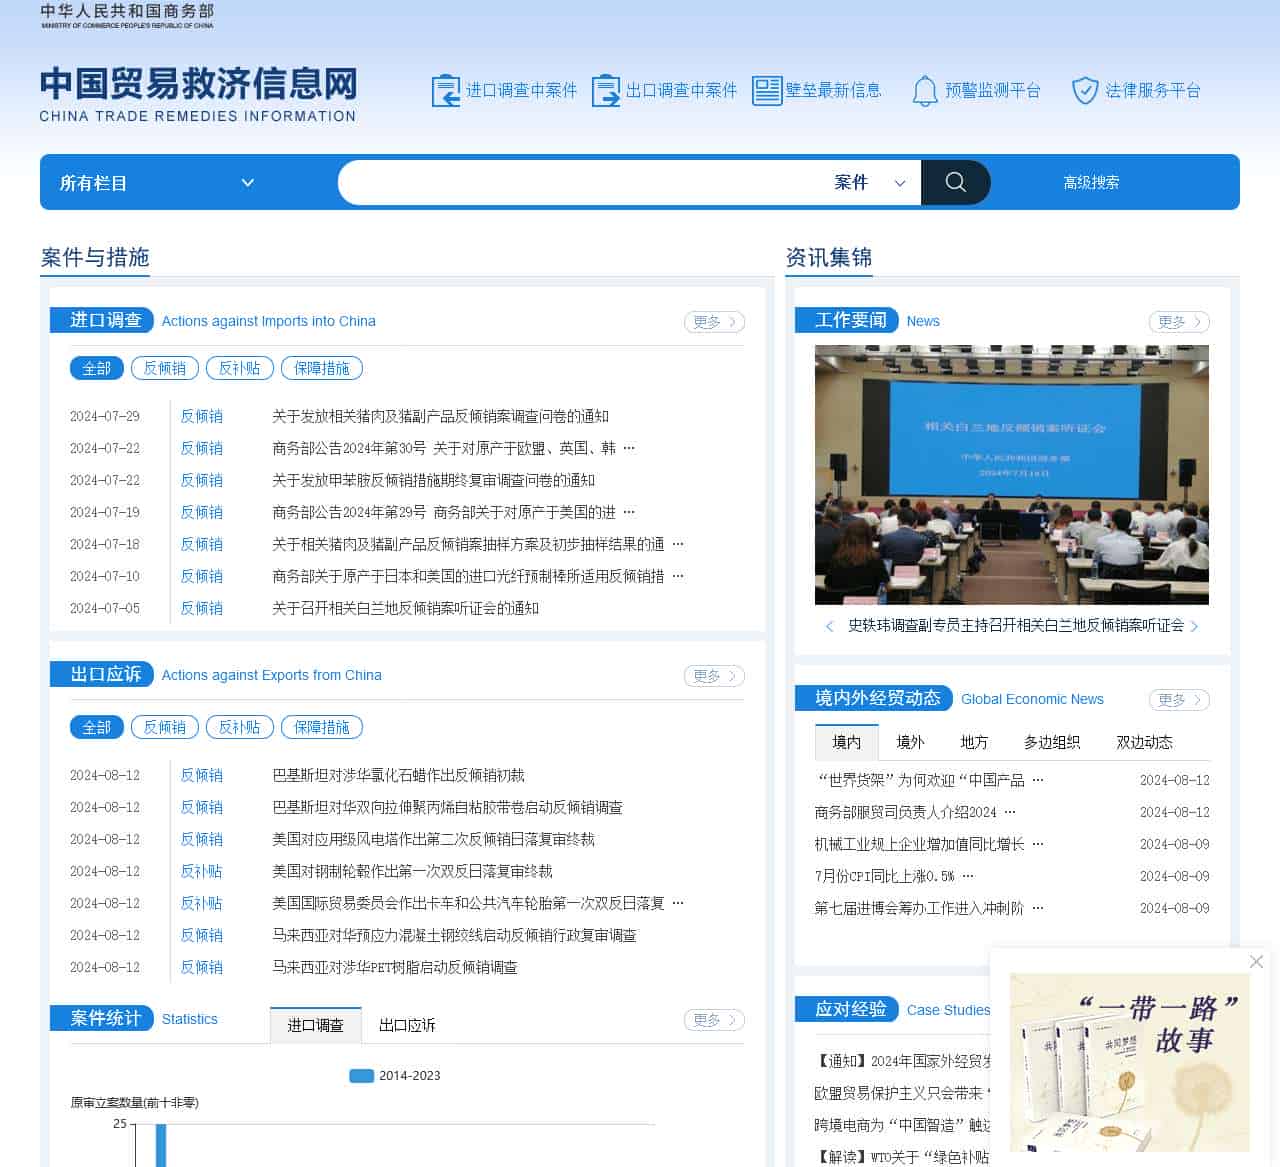Click the next arrow on the news carousel
The width and height of the screenshot is (1280, 1167).
[x=1195, y=627]
